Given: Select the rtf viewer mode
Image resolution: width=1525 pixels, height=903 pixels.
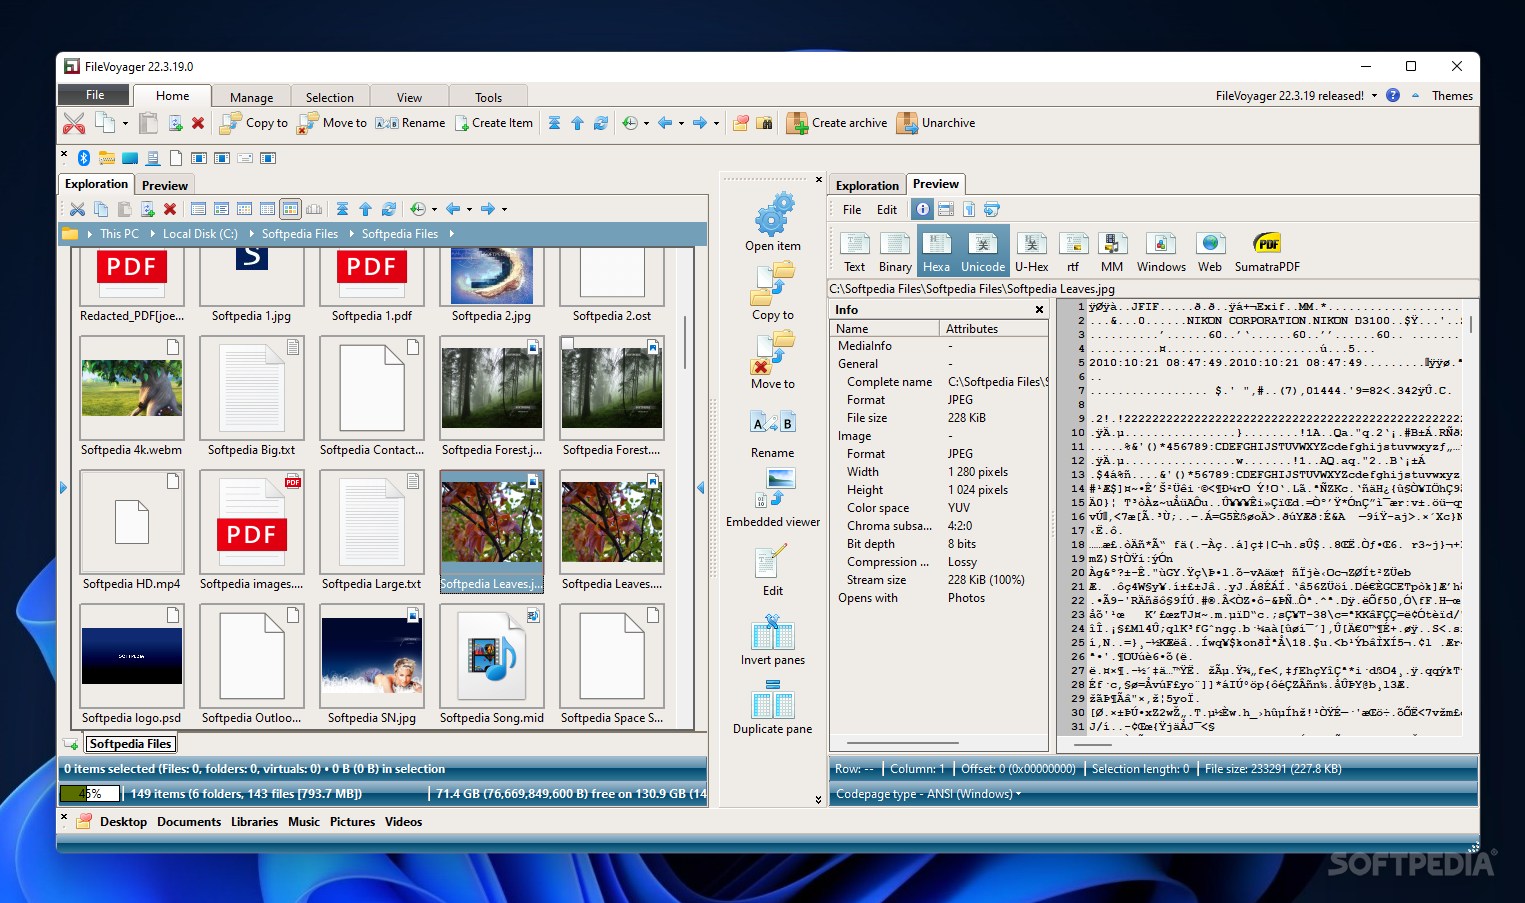Looking at the screenshot, I should tap(1073, 252).
